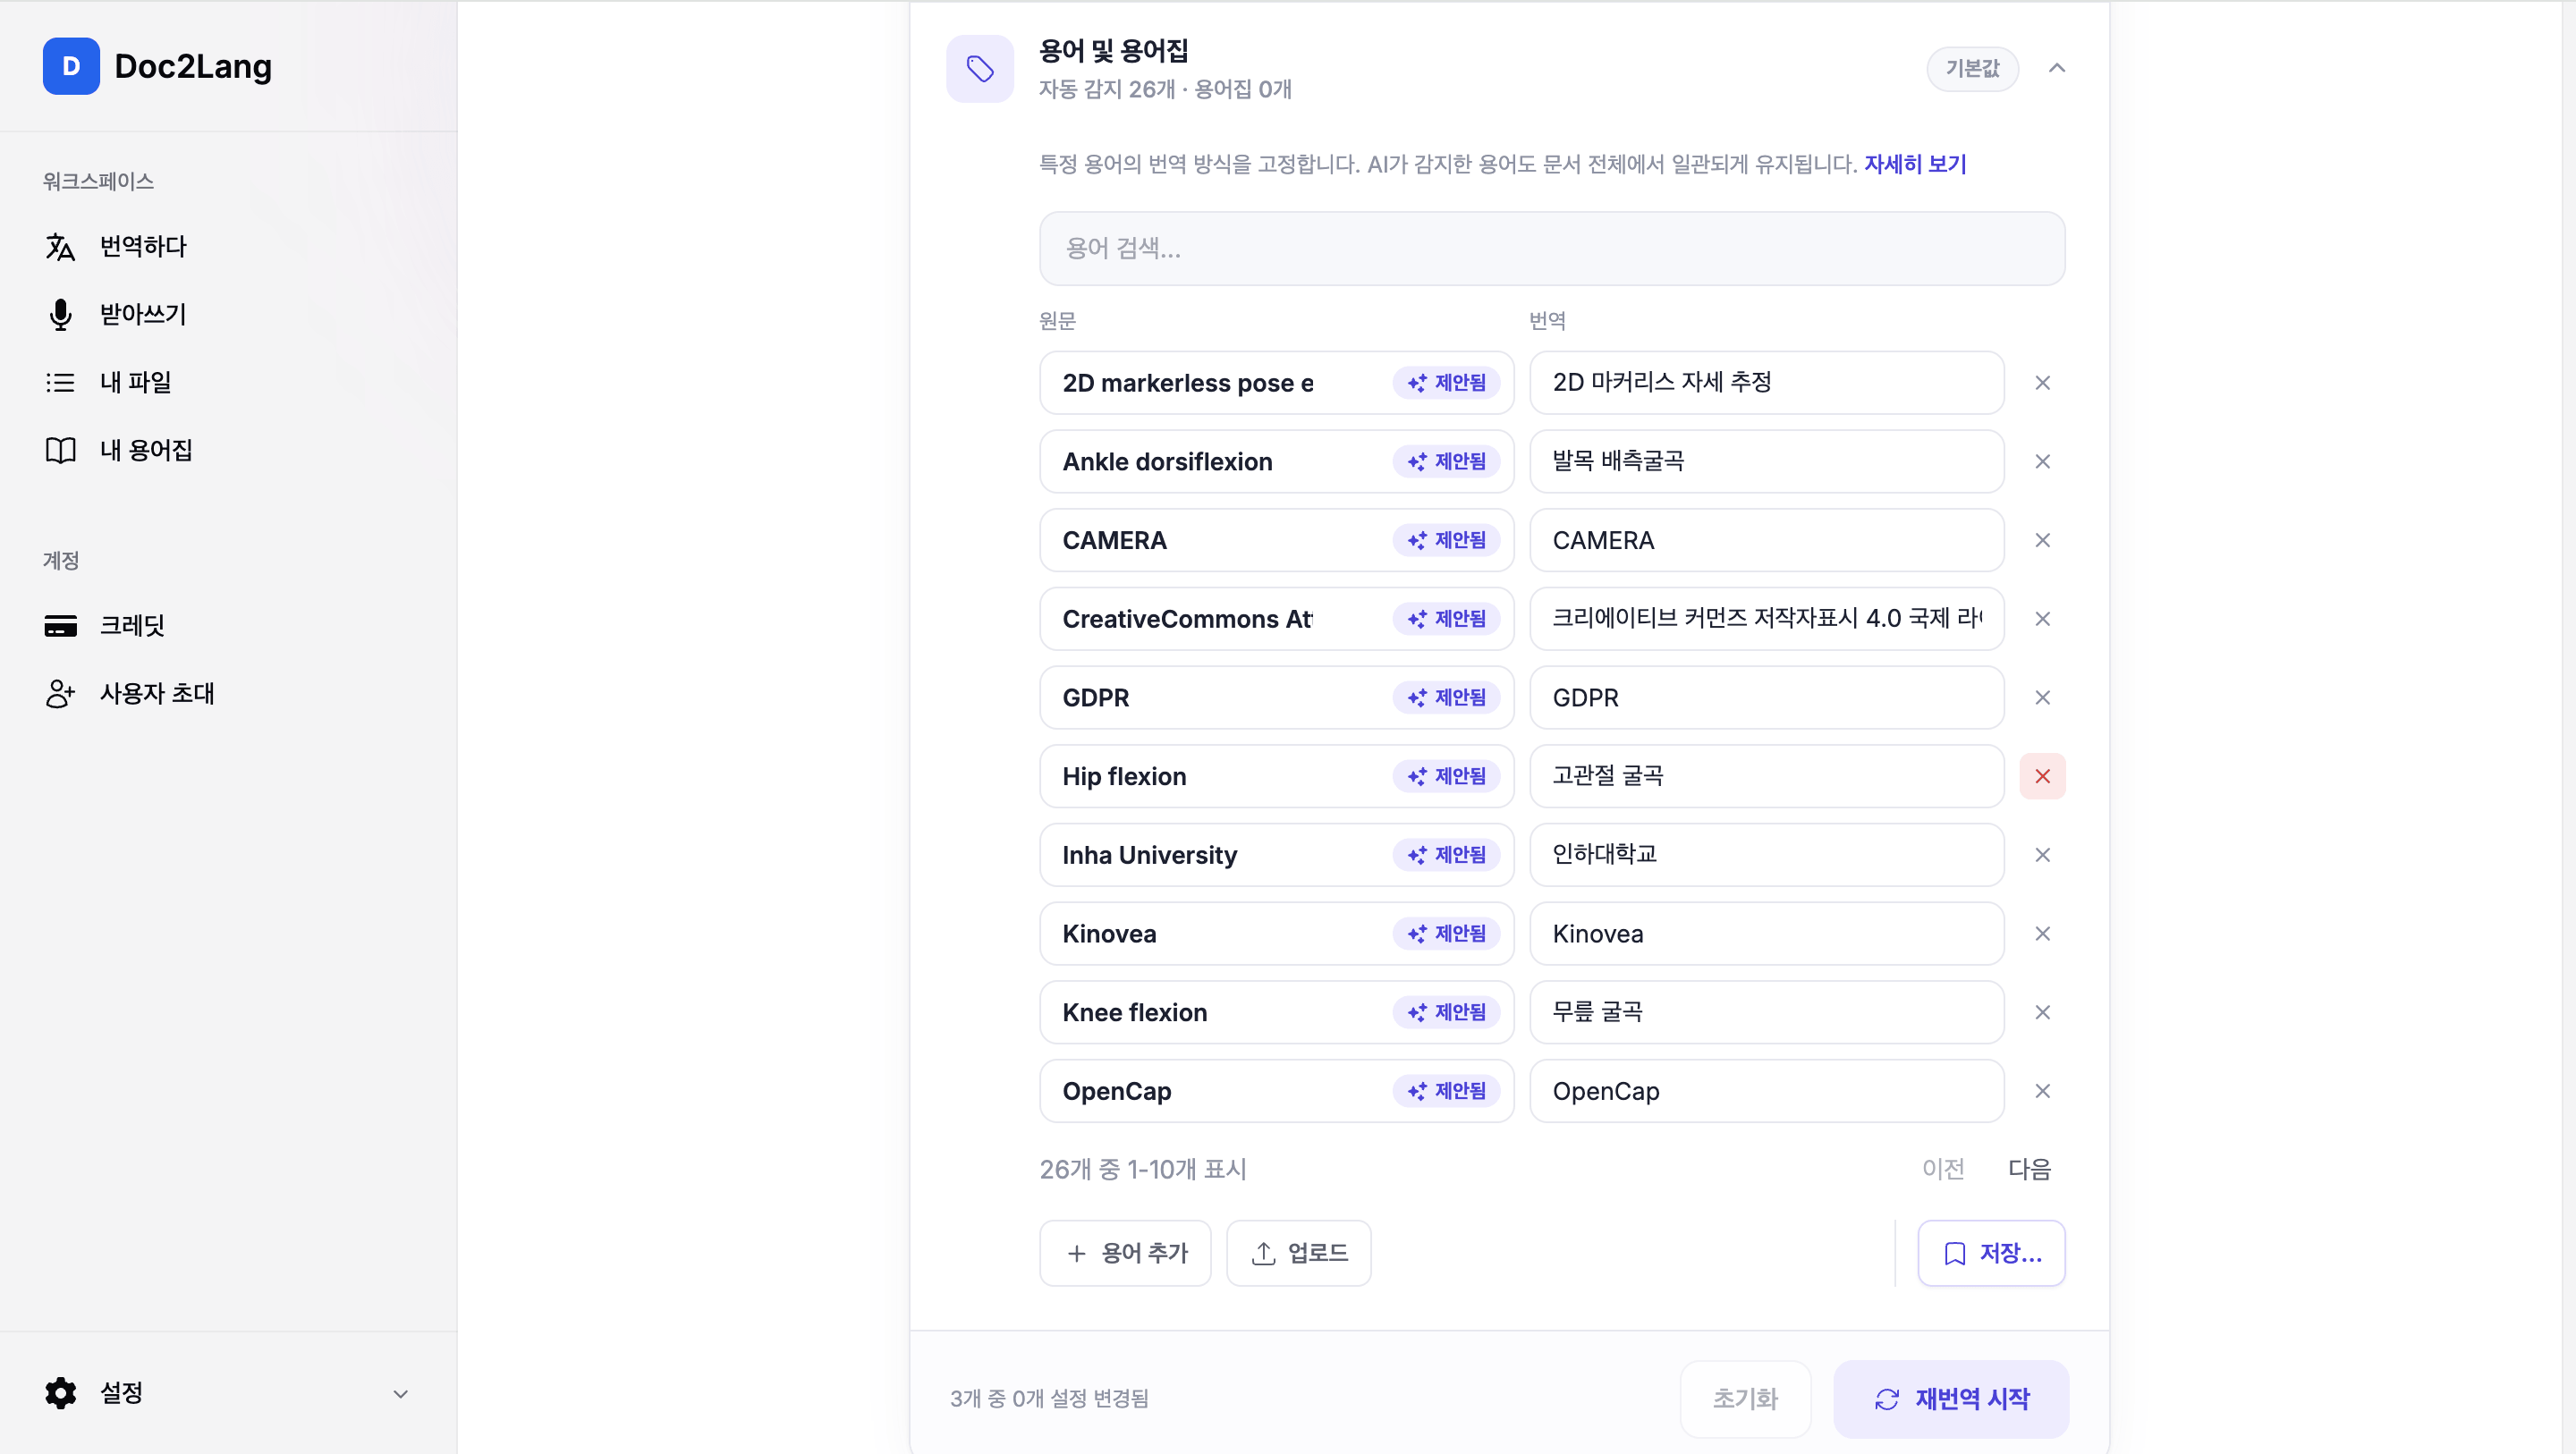2576x1454 pixels.
Task: Click the credit card icon beside 크레딧
Action: tap(60, 626)
